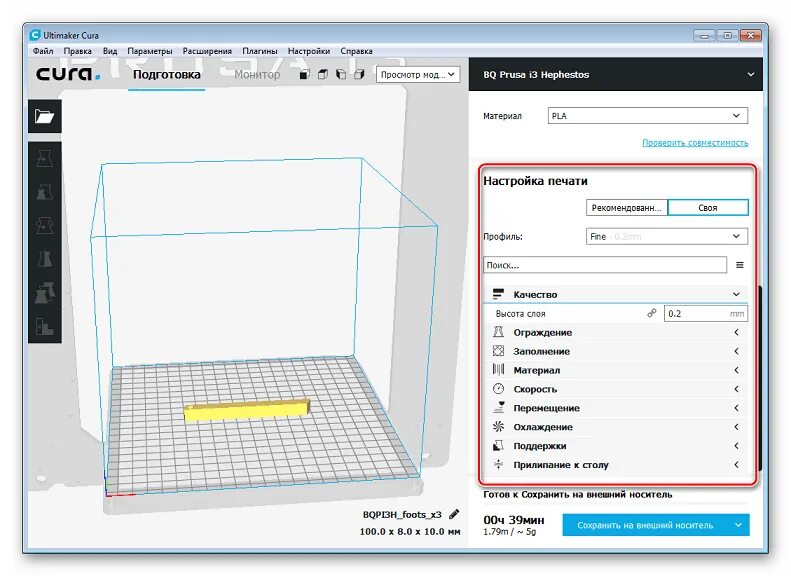Click the Охлаждение fan icon
This screenshot has height=576, width=791.
tap(498, 427)
